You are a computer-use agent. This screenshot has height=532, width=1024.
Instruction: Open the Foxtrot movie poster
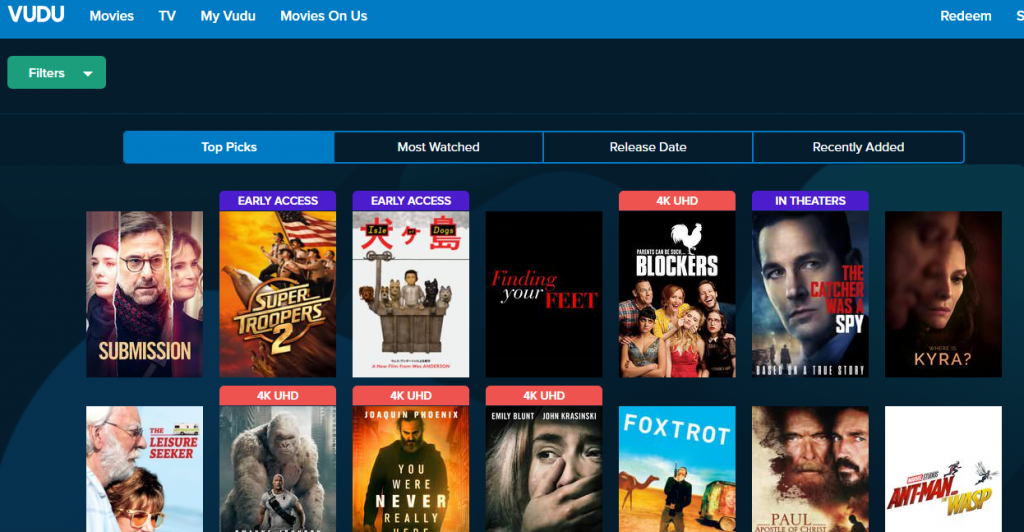pyautogui.click(x=677, y=469)
